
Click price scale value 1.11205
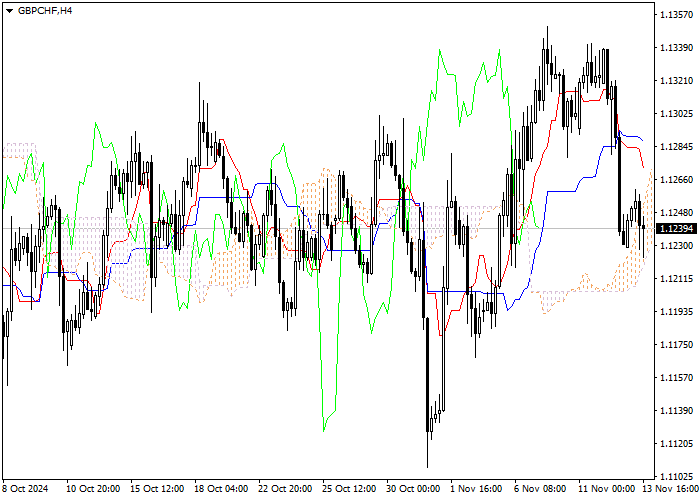click(676, 444)
